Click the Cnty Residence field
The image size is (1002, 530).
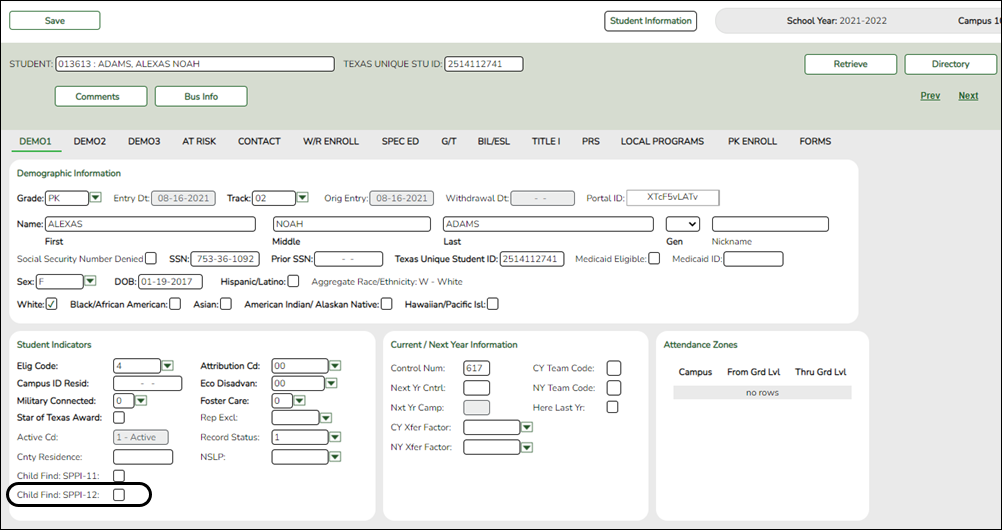(143, 457)
